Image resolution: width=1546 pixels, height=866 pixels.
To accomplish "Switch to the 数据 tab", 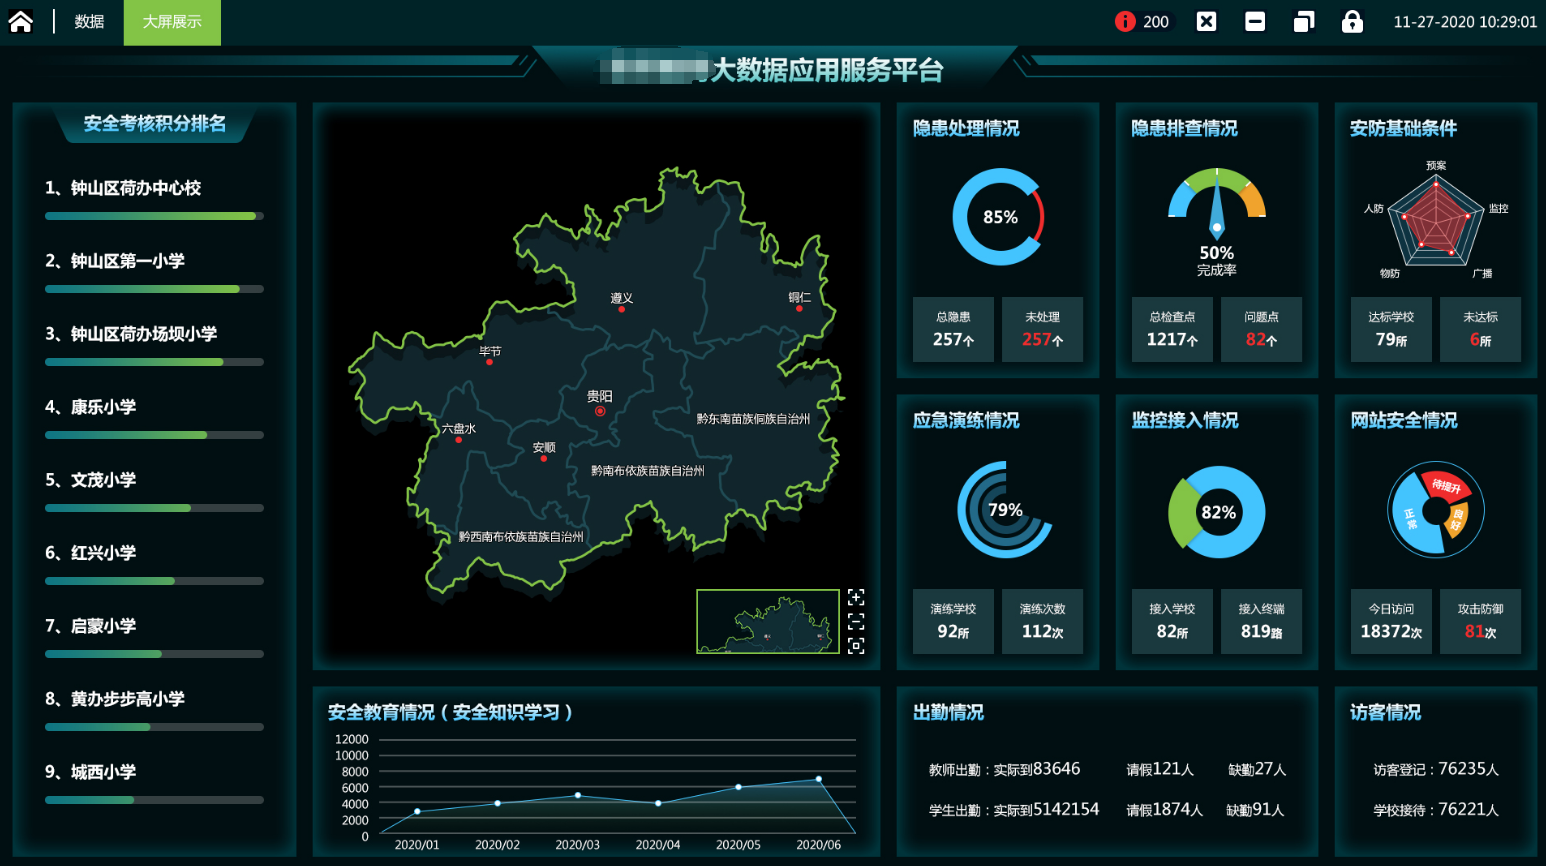I will point(89,22).
